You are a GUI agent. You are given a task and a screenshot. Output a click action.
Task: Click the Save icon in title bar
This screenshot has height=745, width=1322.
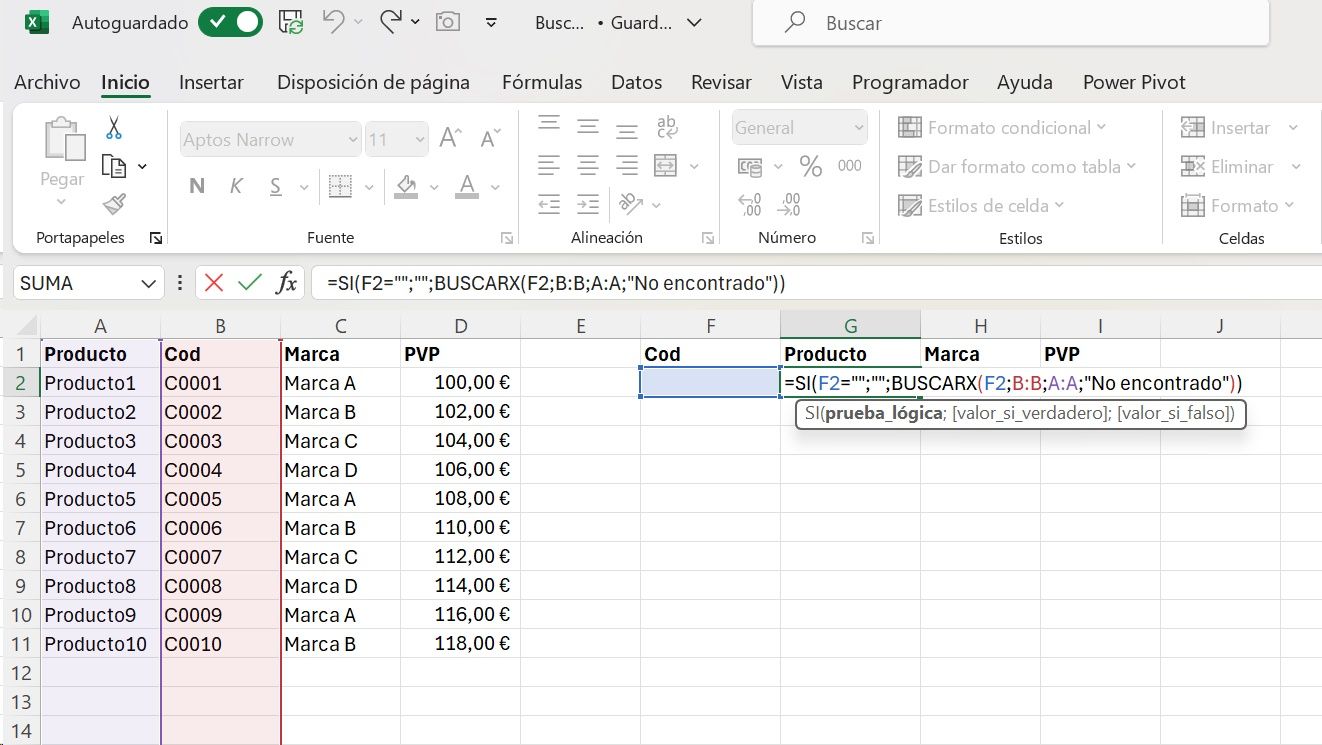pos(291,22)
